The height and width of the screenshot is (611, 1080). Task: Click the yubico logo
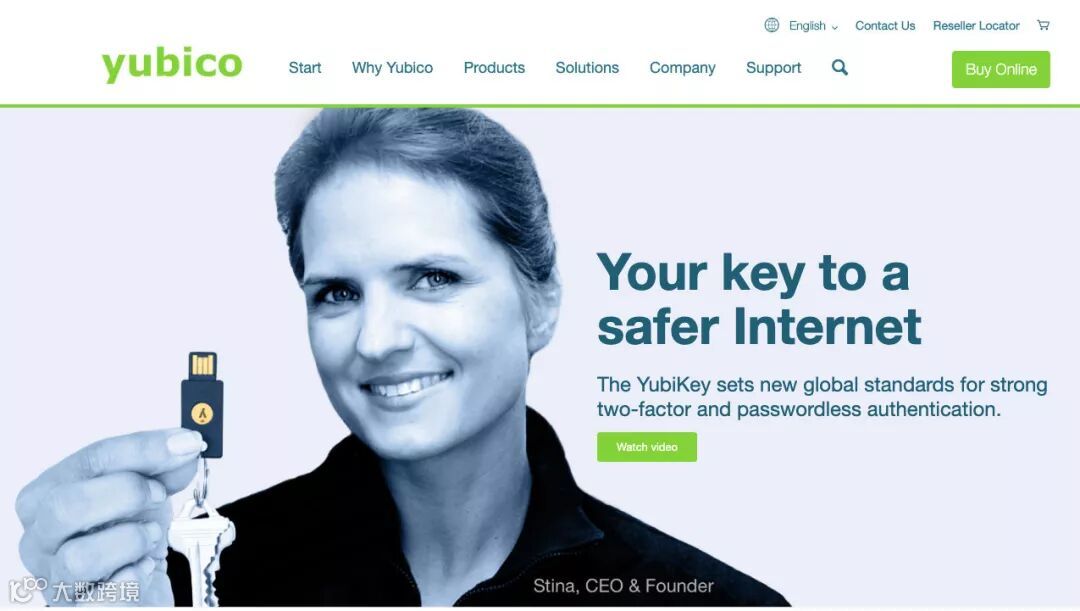[x=172, y=65]
